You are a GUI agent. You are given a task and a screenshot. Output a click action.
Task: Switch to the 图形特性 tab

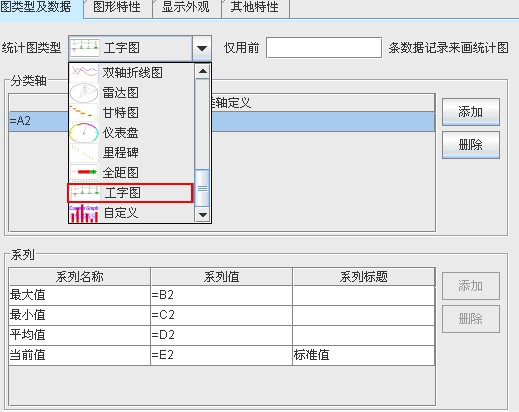pos(117,8)
